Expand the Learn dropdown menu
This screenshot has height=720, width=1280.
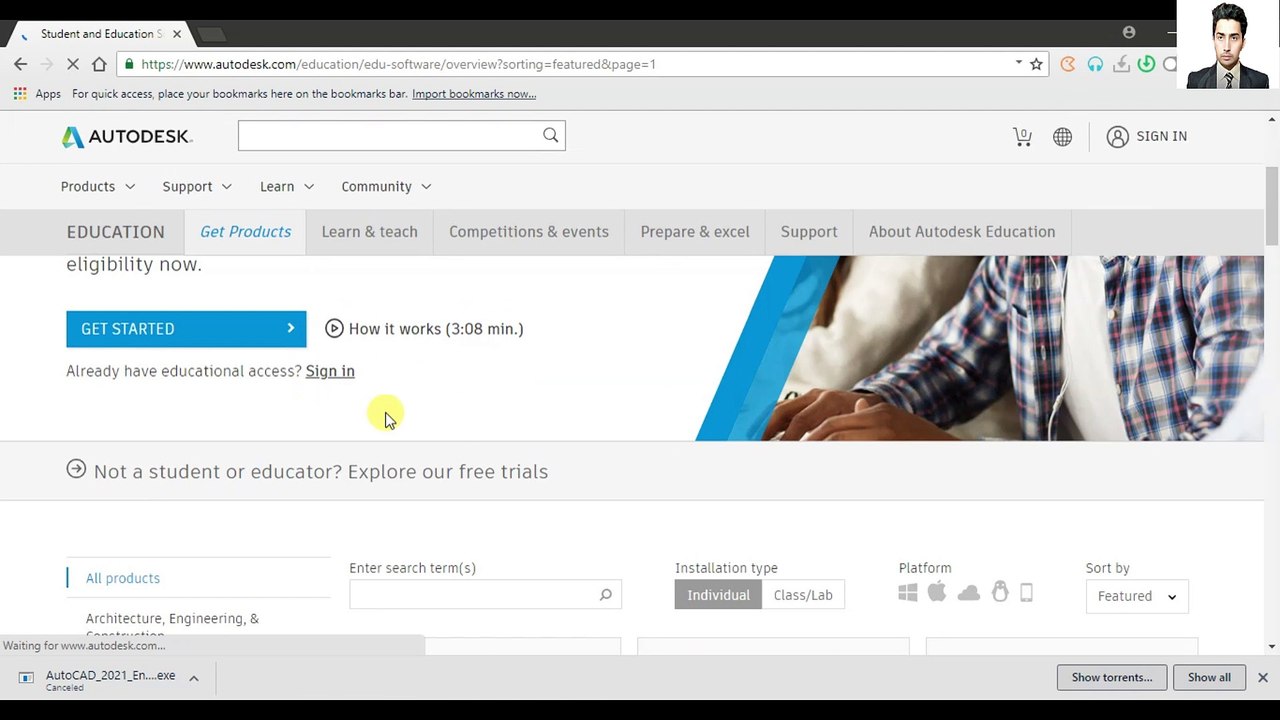(x=287, y=187)
